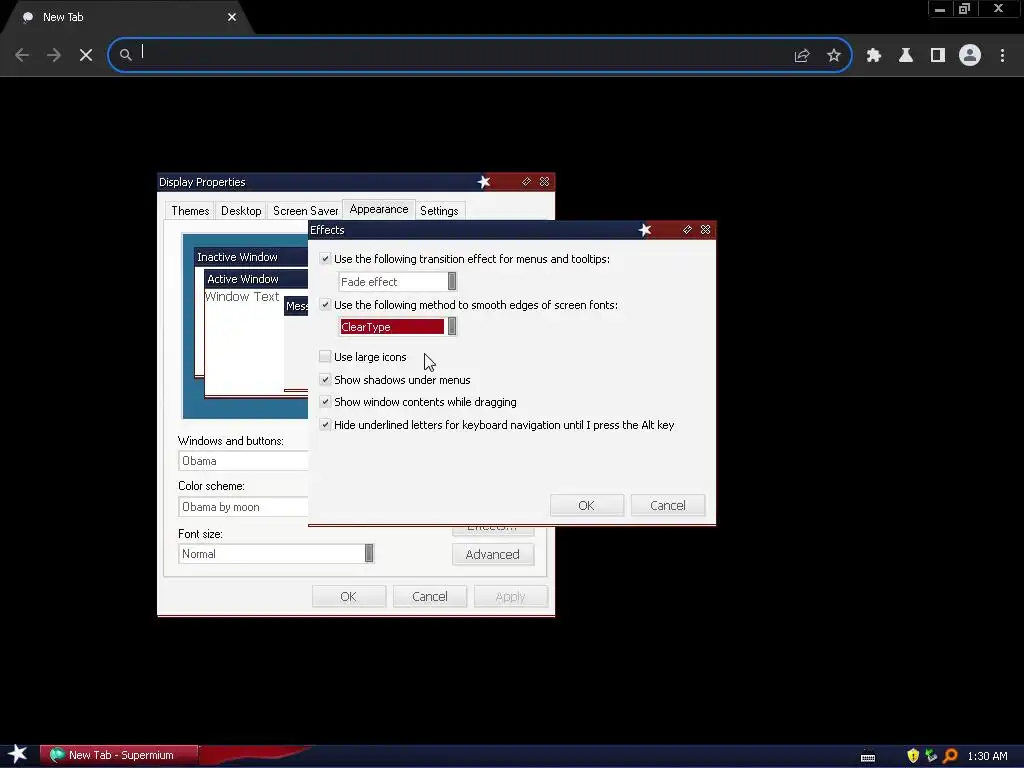Open the browser three-dot menu
This screenshot has width=1024, height=768.
tap(1002, 56)
